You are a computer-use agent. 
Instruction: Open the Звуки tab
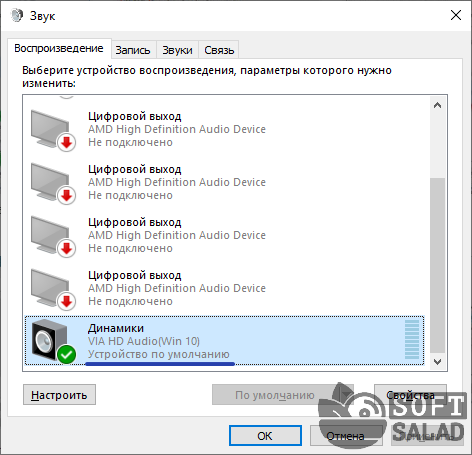[x=177, y=50]
